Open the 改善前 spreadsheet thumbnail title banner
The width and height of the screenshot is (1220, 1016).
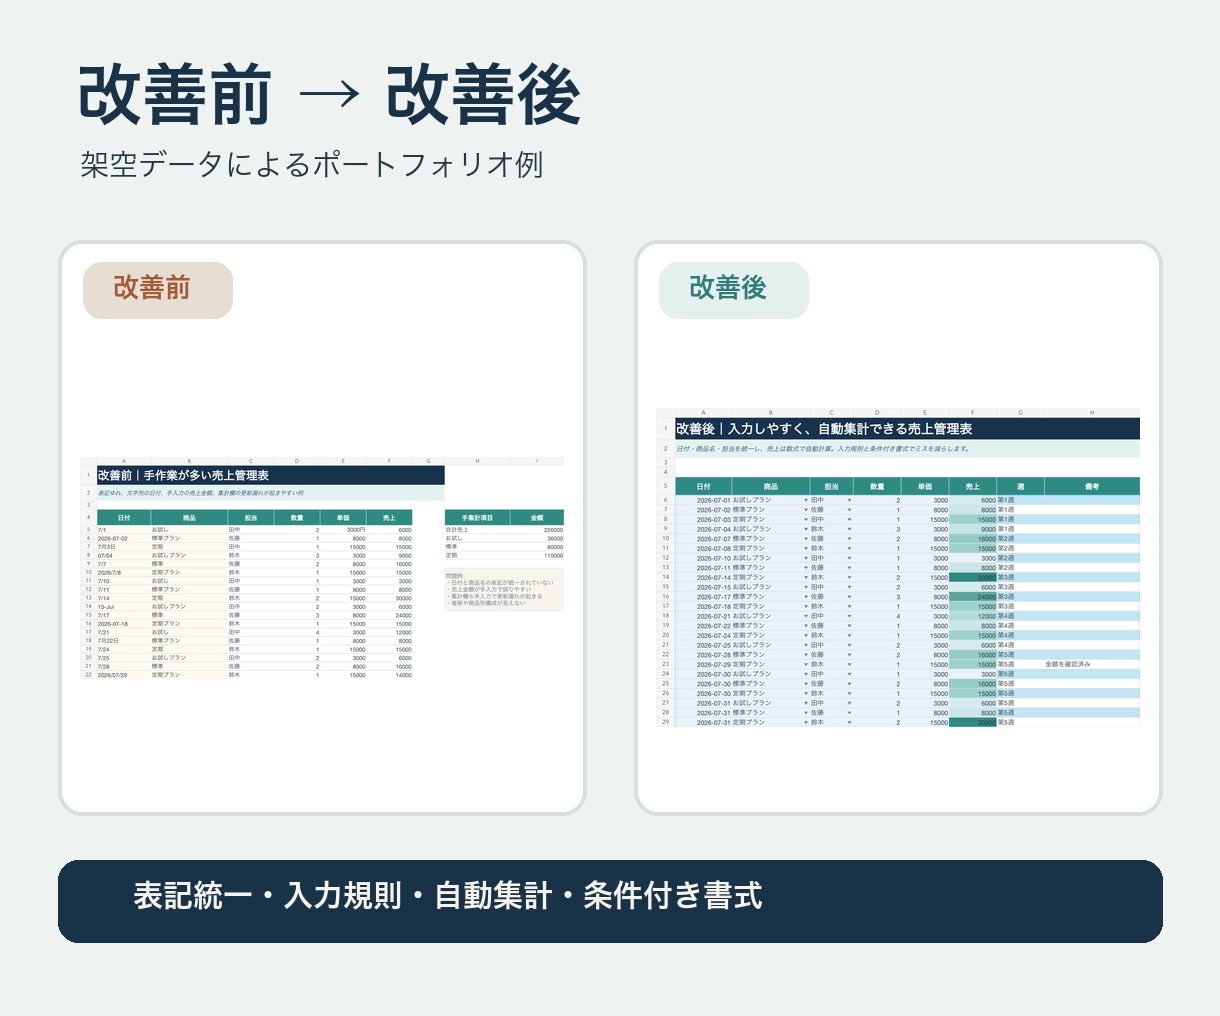pos(269,475)
